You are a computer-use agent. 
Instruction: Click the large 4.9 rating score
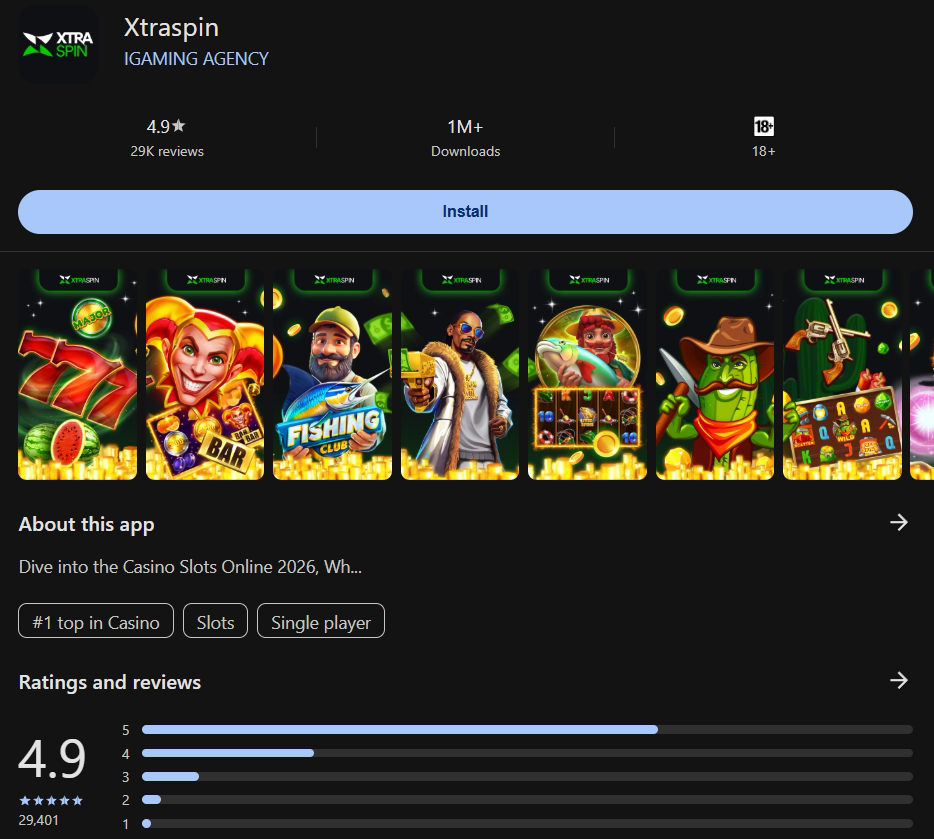(x=52, y=758)
